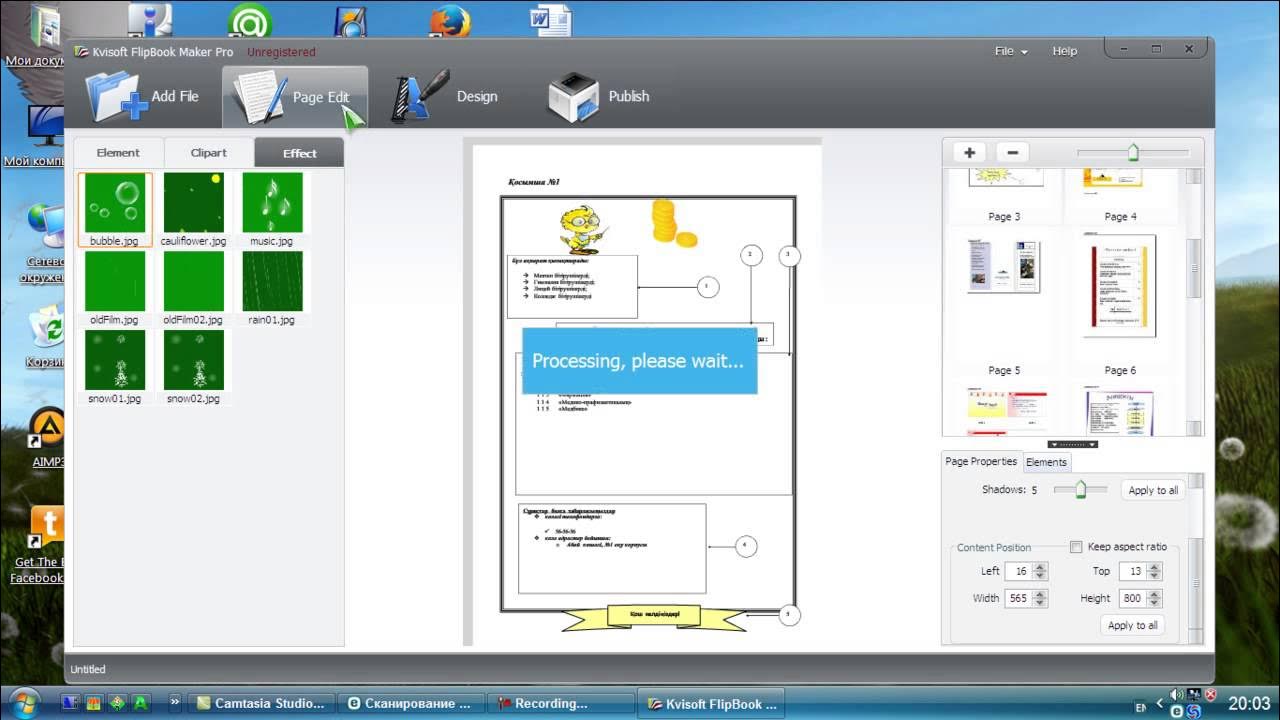Open the Word document on desktop
The height and width of the screenshot is (720, 1280).
point(551,20)
